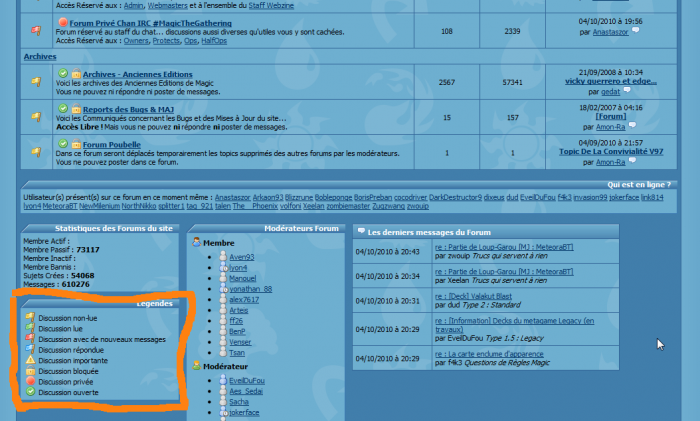
Task: Open Forum Privé Chan IRC #MagicTheGathering forum
Action: pyautogui.click(x=150, y=23)
